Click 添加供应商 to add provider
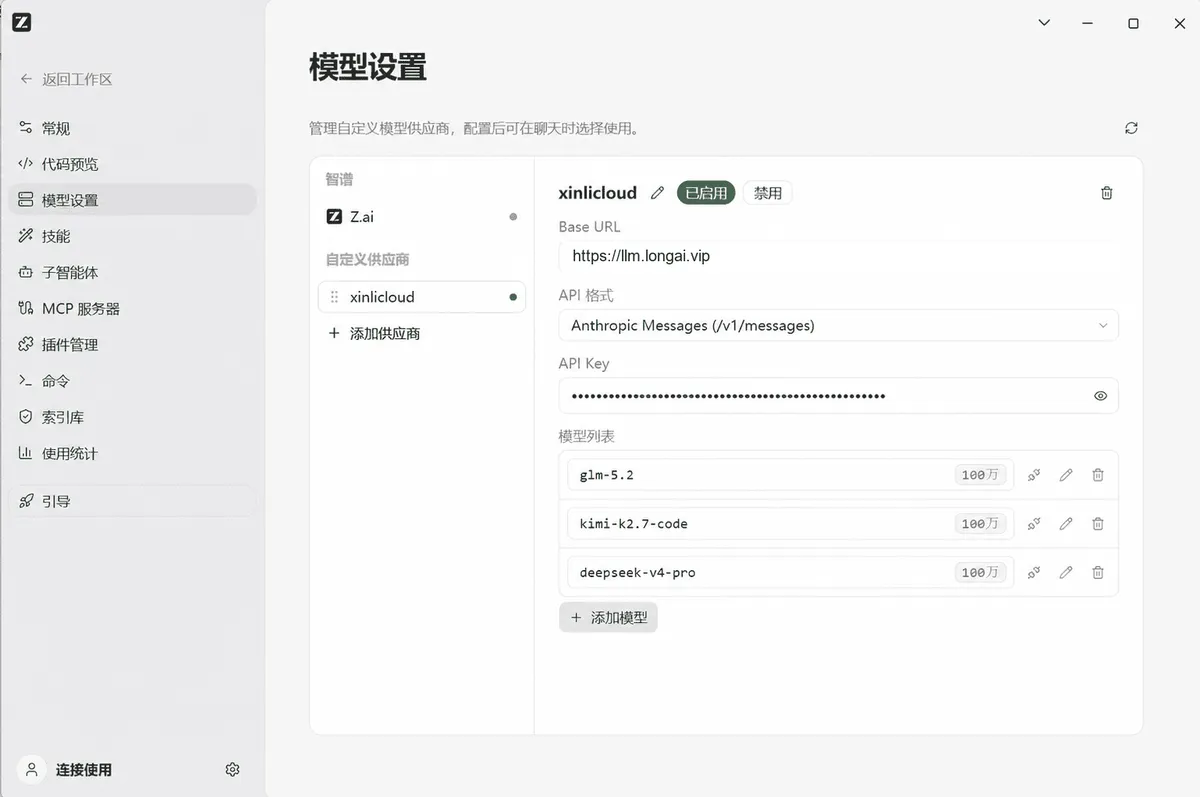 pyautogui.click(x=374, y=333)
